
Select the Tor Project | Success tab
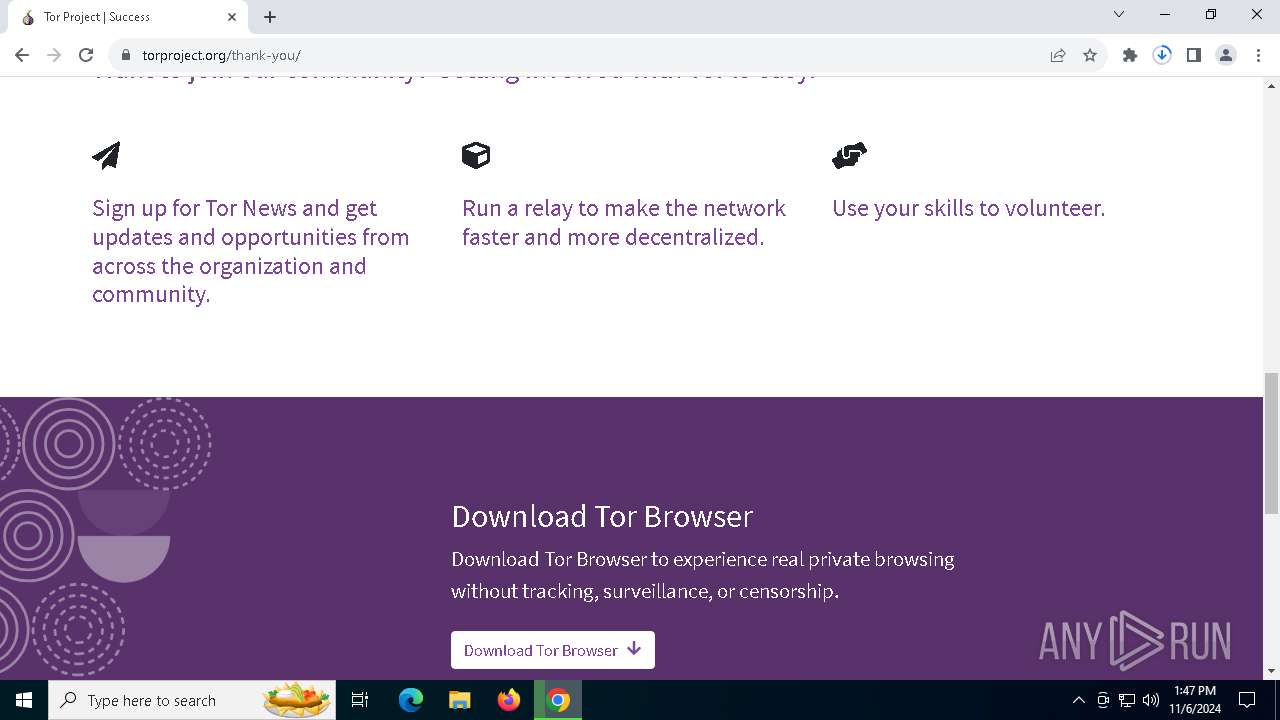pyautogui.click(x=128, y=17)
